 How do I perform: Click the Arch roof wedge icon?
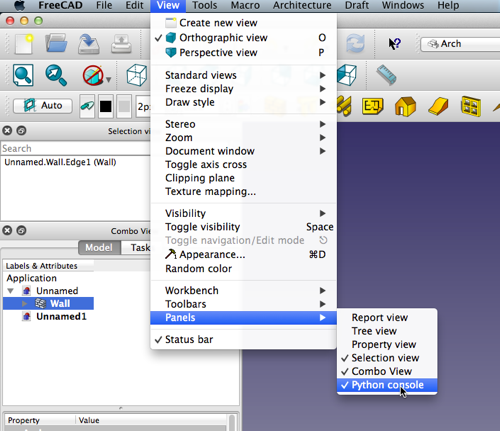click(438, 107)
